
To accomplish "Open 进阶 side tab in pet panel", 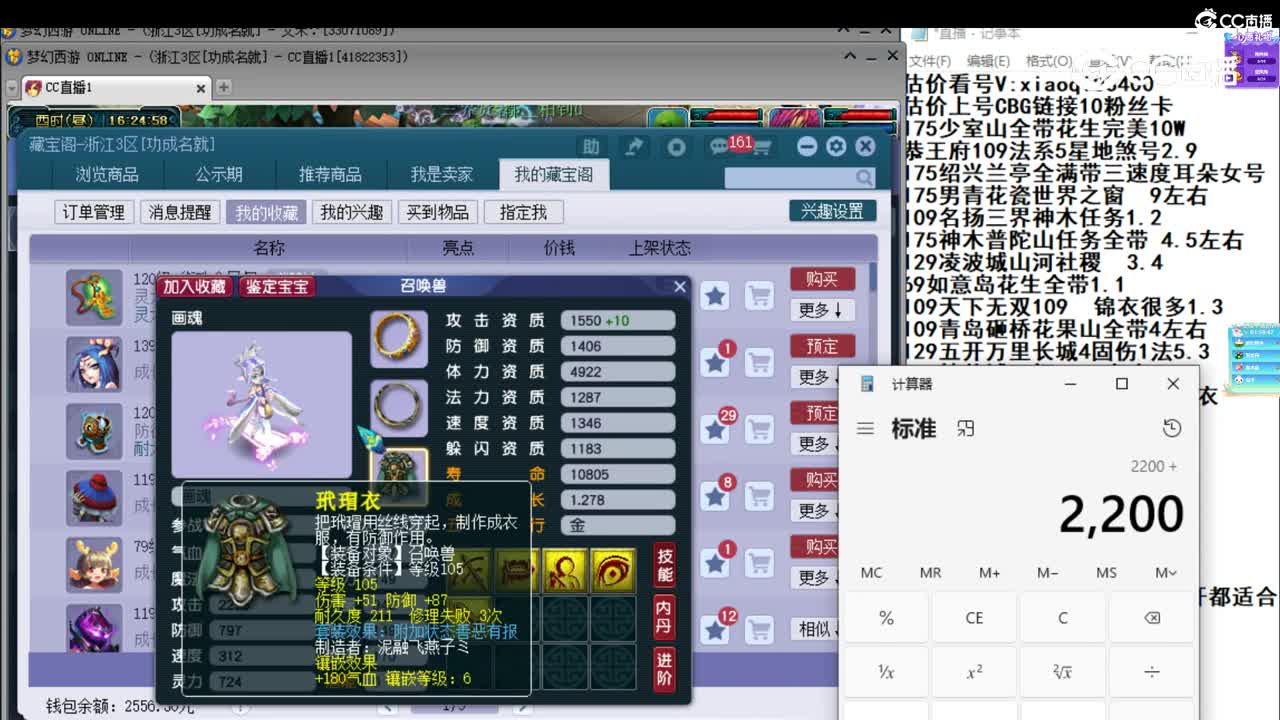I will point(665,670).
